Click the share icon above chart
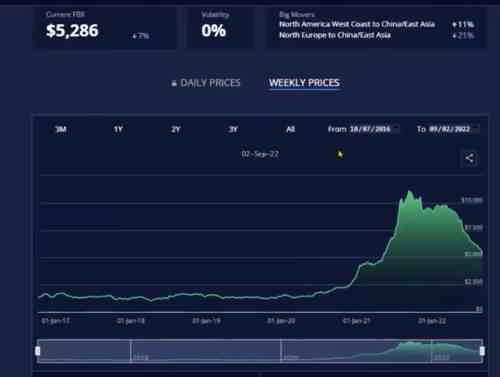This screenshot has width=500, height=377. (x=469, y=158)
